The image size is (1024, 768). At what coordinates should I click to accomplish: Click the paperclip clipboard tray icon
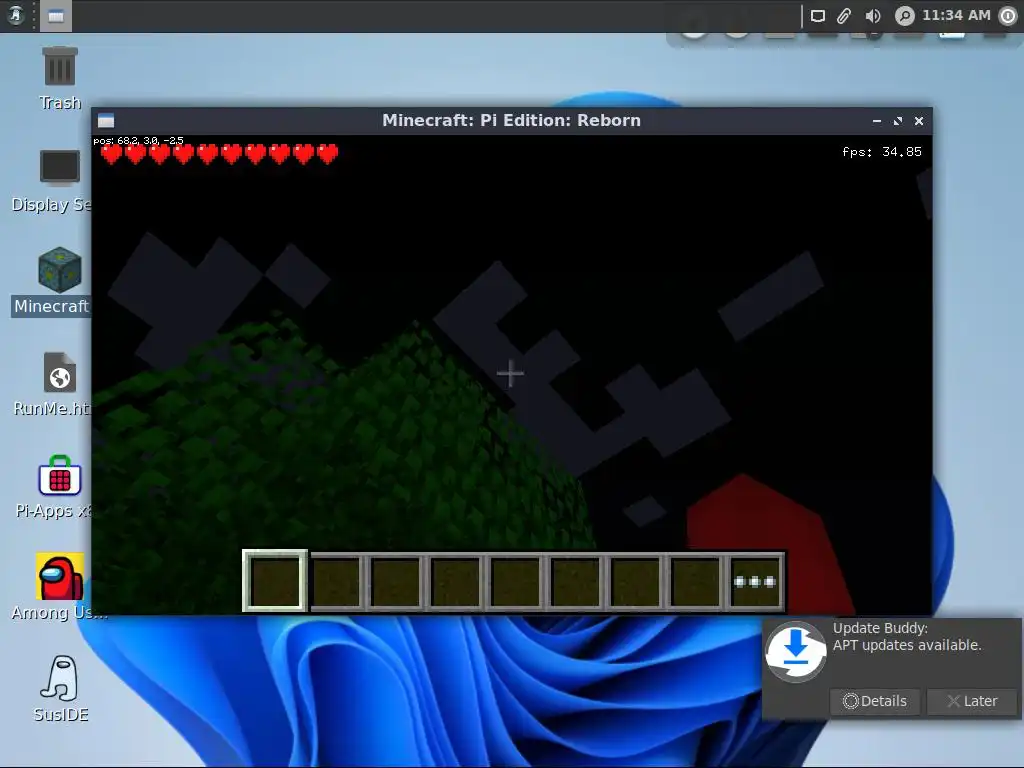click(844, 16)
